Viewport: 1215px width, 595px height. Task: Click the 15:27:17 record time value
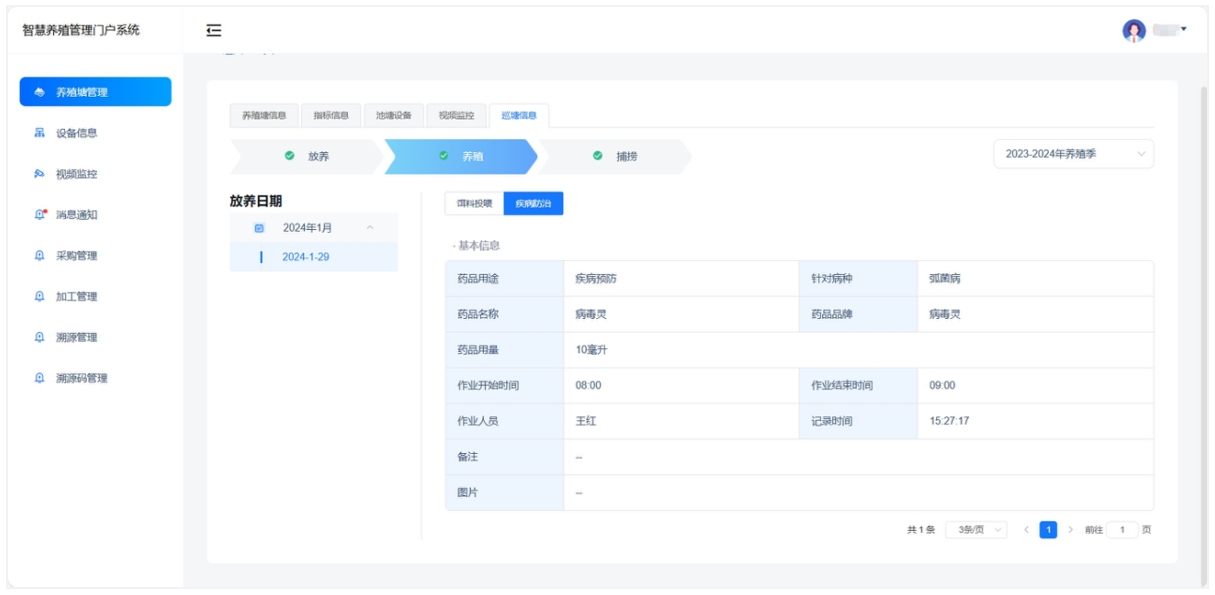949,421
